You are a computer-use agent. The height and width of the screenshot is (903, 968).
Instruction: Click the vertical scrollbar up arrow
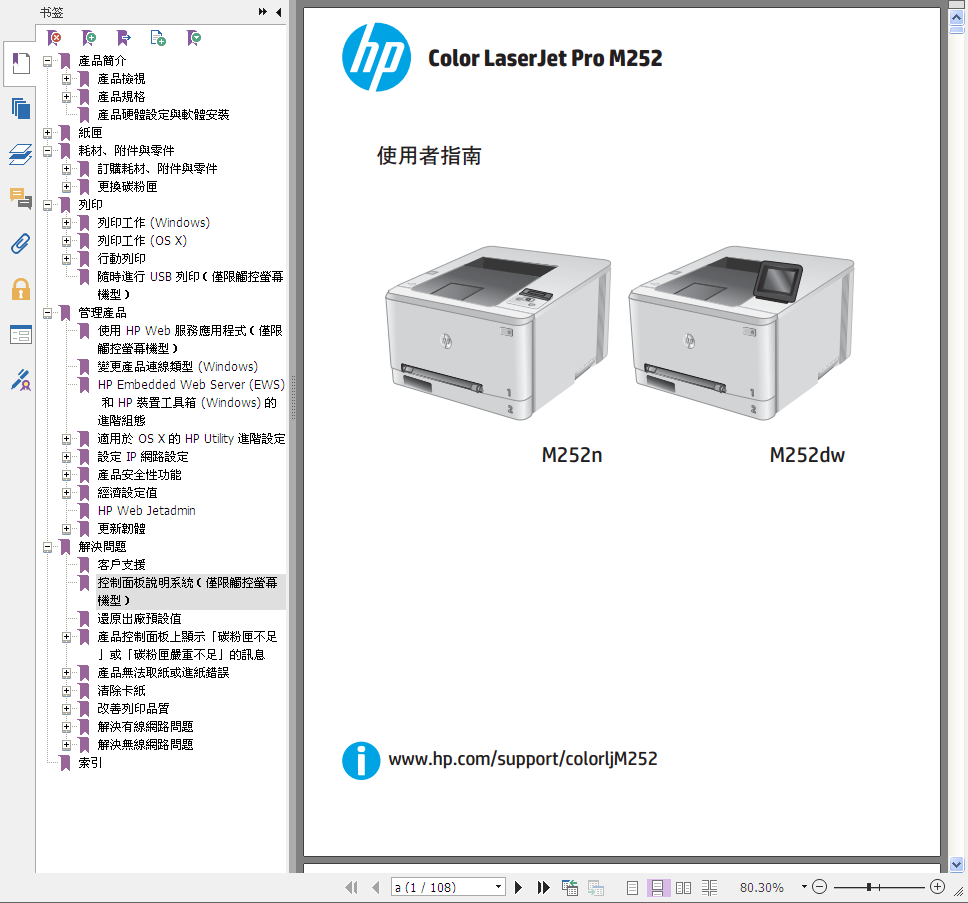tap(957, 17)
